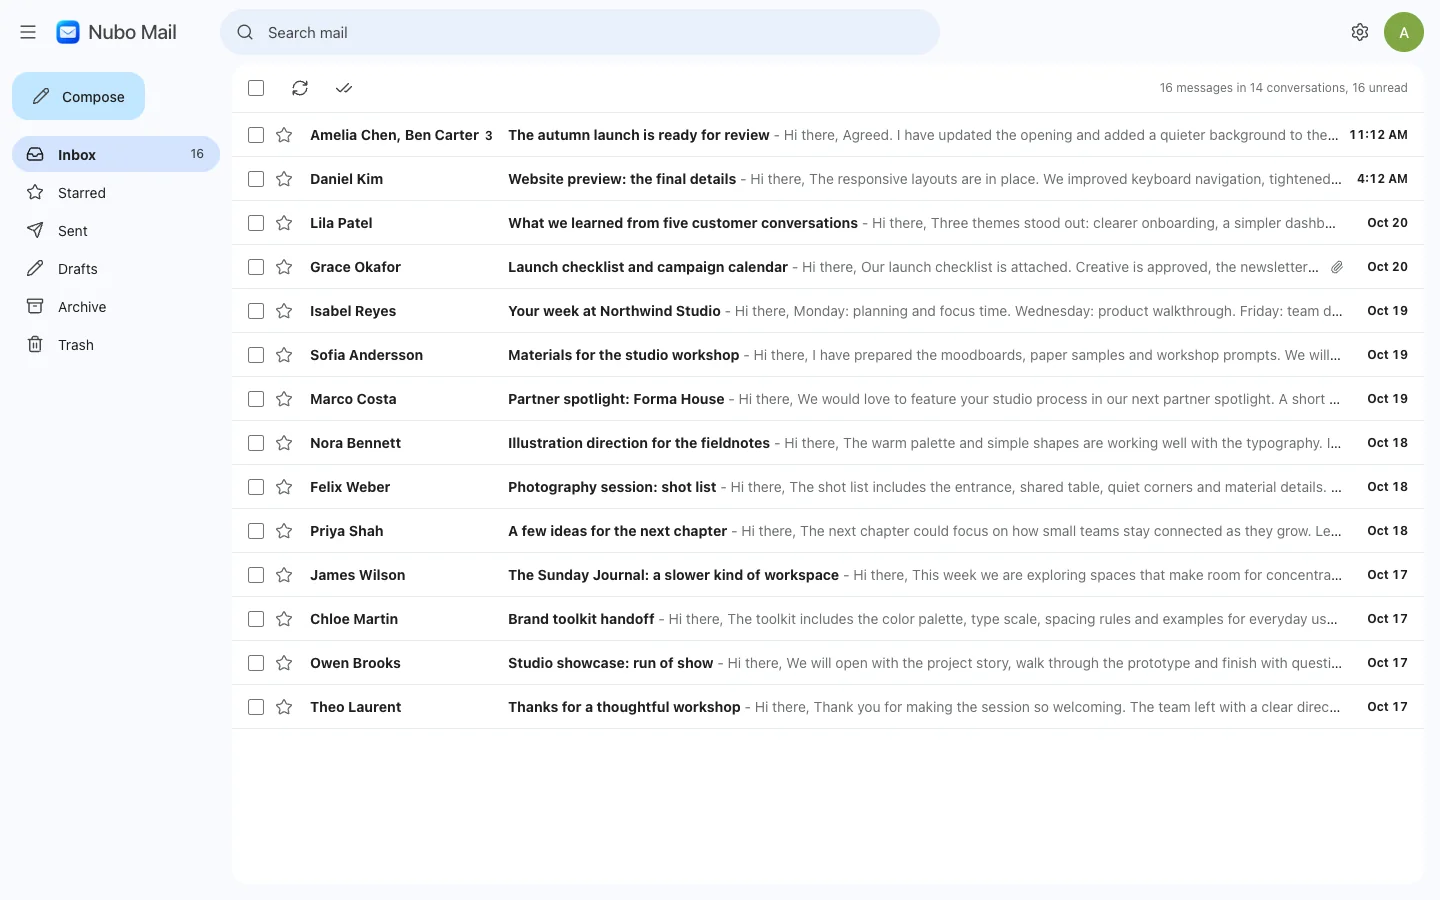Screen dimensions: 1440x900
Task: Open the account avatar A
Action: [x=1404, y=32]
